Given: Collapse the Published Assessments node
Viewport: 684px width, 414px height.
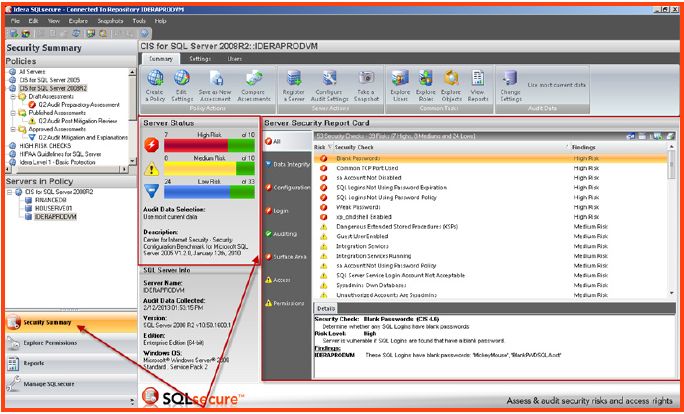Looking at the screenshot, I should coord(13,113).
